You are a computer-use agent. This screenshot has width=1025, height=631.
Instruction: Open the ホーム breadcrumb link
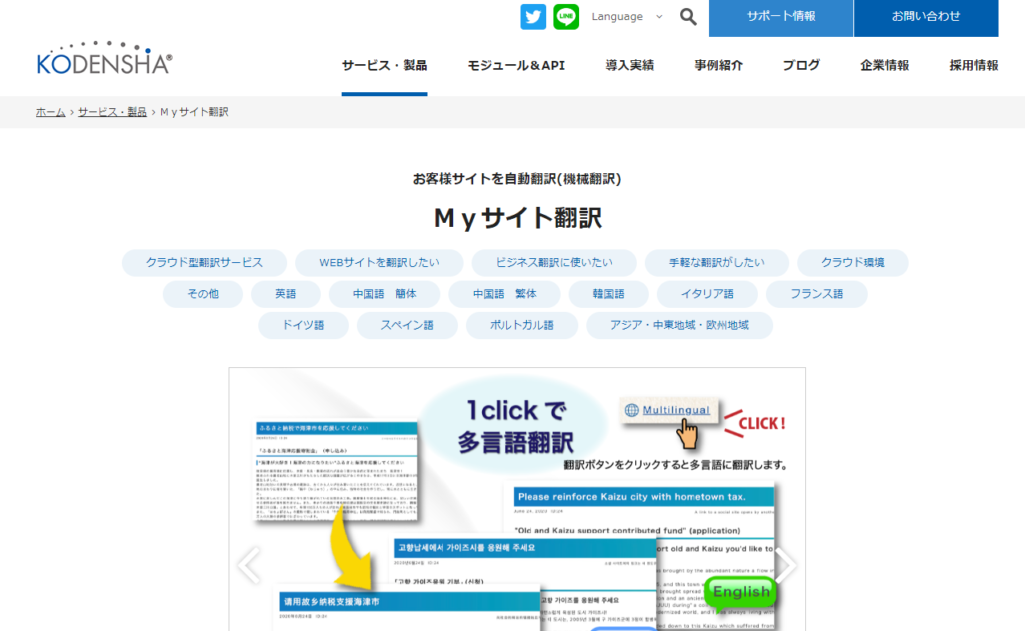50,111
